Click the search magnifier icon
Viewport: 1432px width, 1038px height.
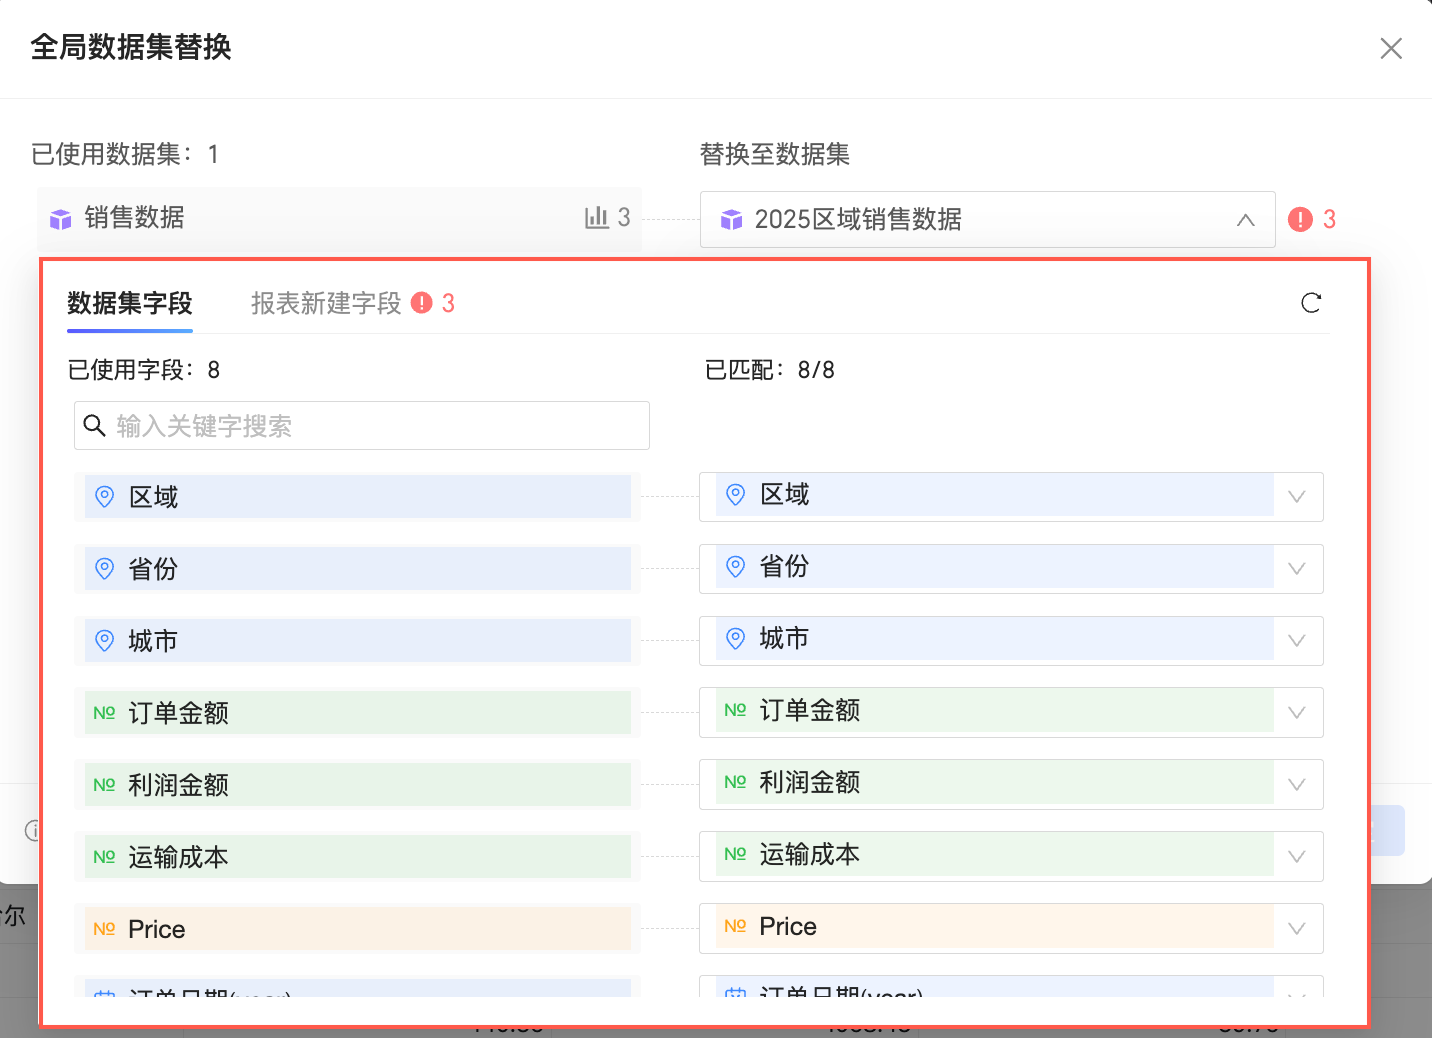click(95, 426)
